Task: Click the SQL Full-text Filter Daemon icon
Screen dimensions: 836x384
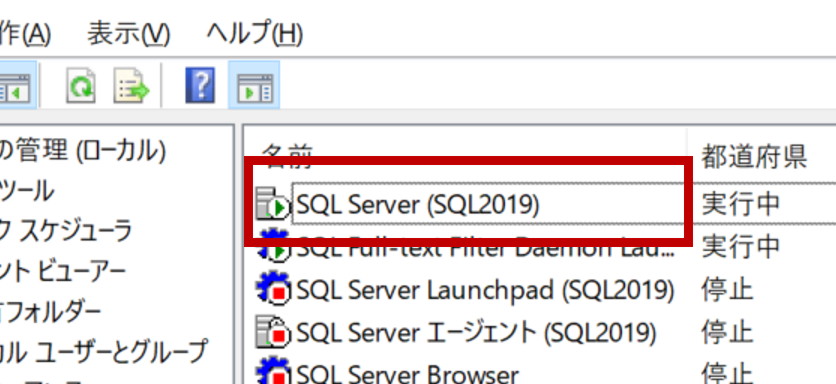Action: tap(274, 246)
